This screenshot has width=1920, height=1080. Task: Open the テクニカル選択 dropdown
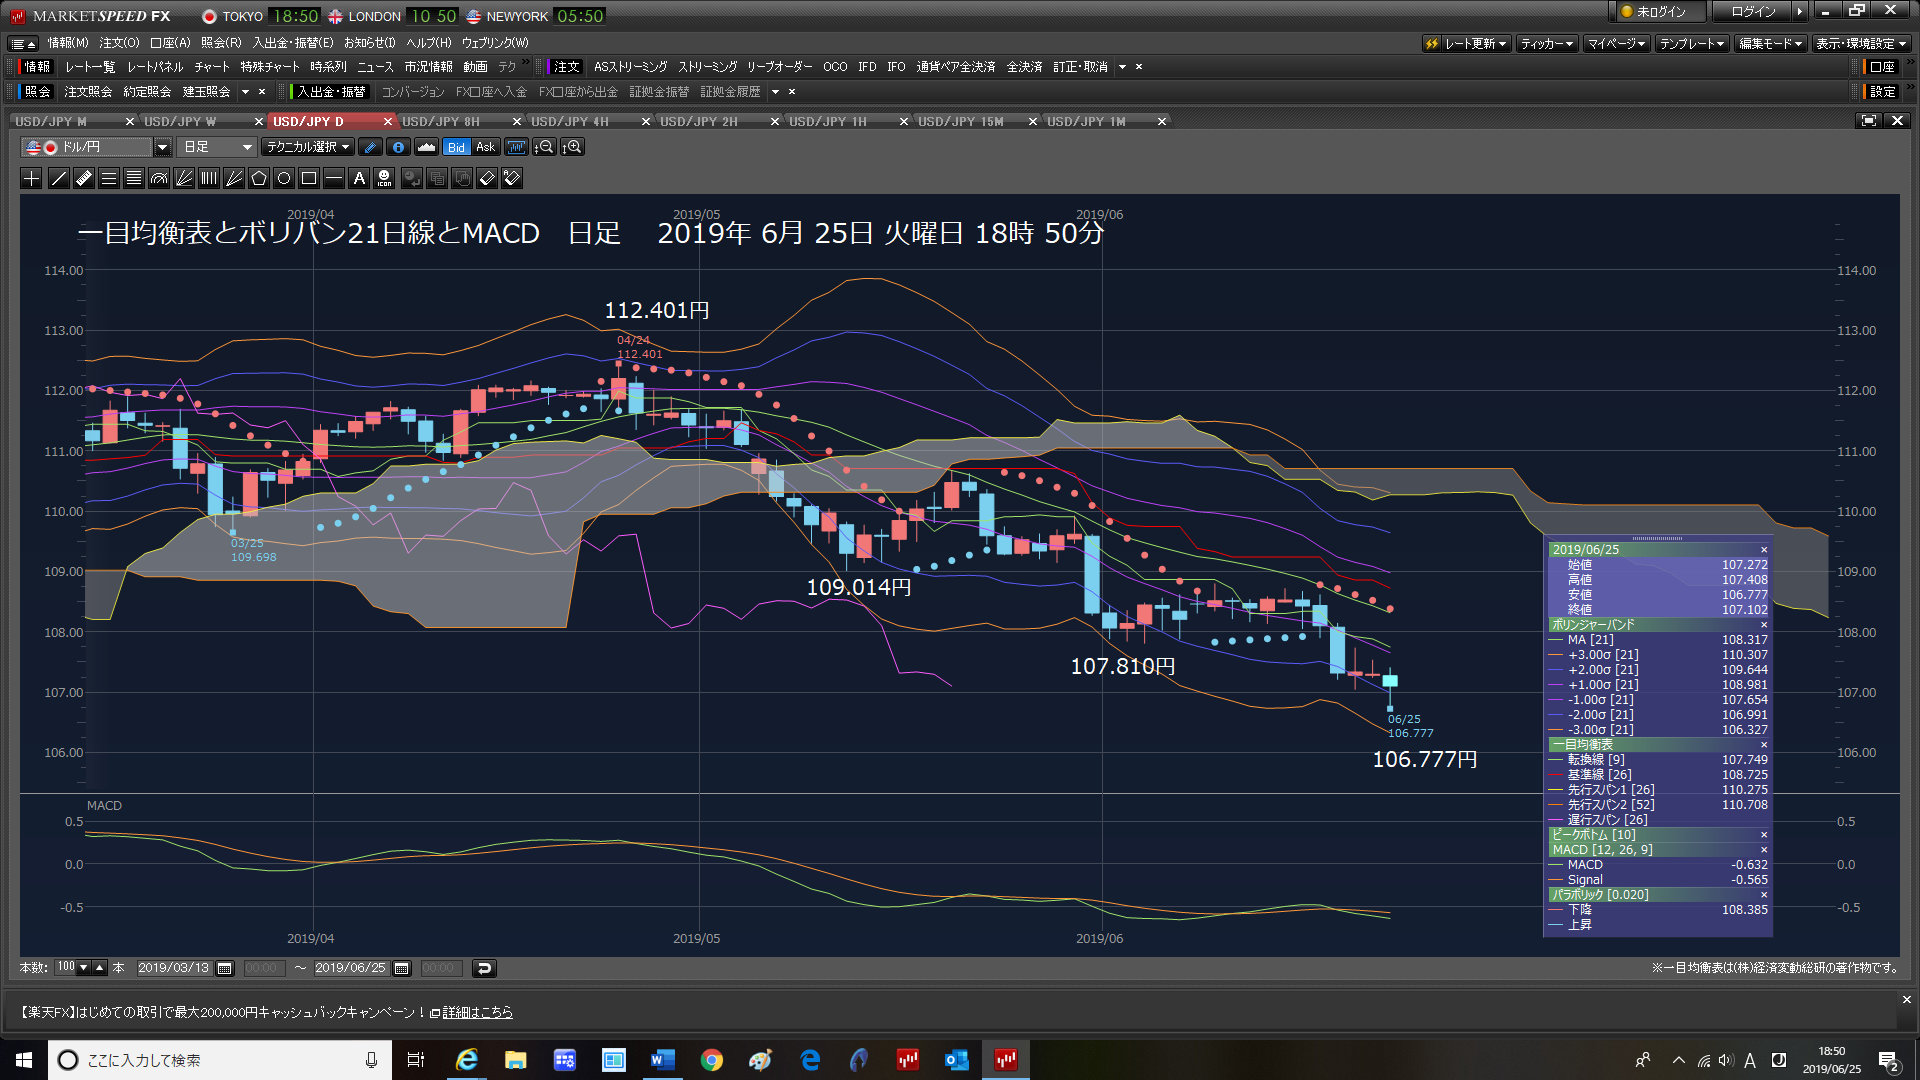[307, 147]
